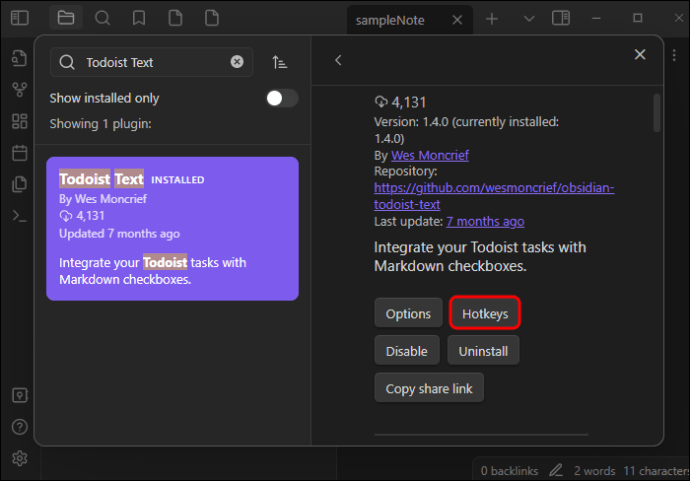
Task: Click the 'Showing 1 plugin:' text
Action: pyautogui.click(x=100, y=124)
